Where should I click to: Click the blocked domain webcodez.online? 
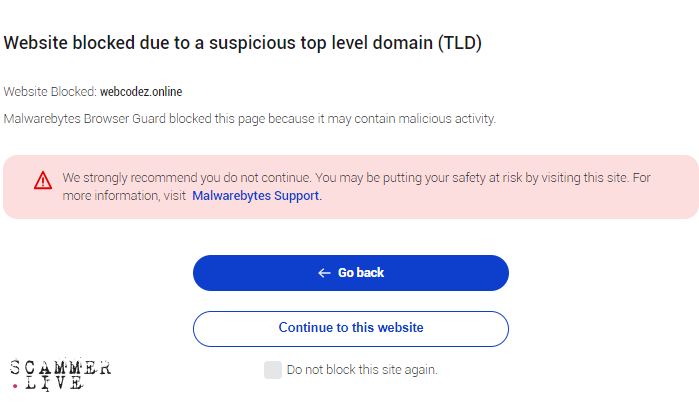(x=141, y=92)
